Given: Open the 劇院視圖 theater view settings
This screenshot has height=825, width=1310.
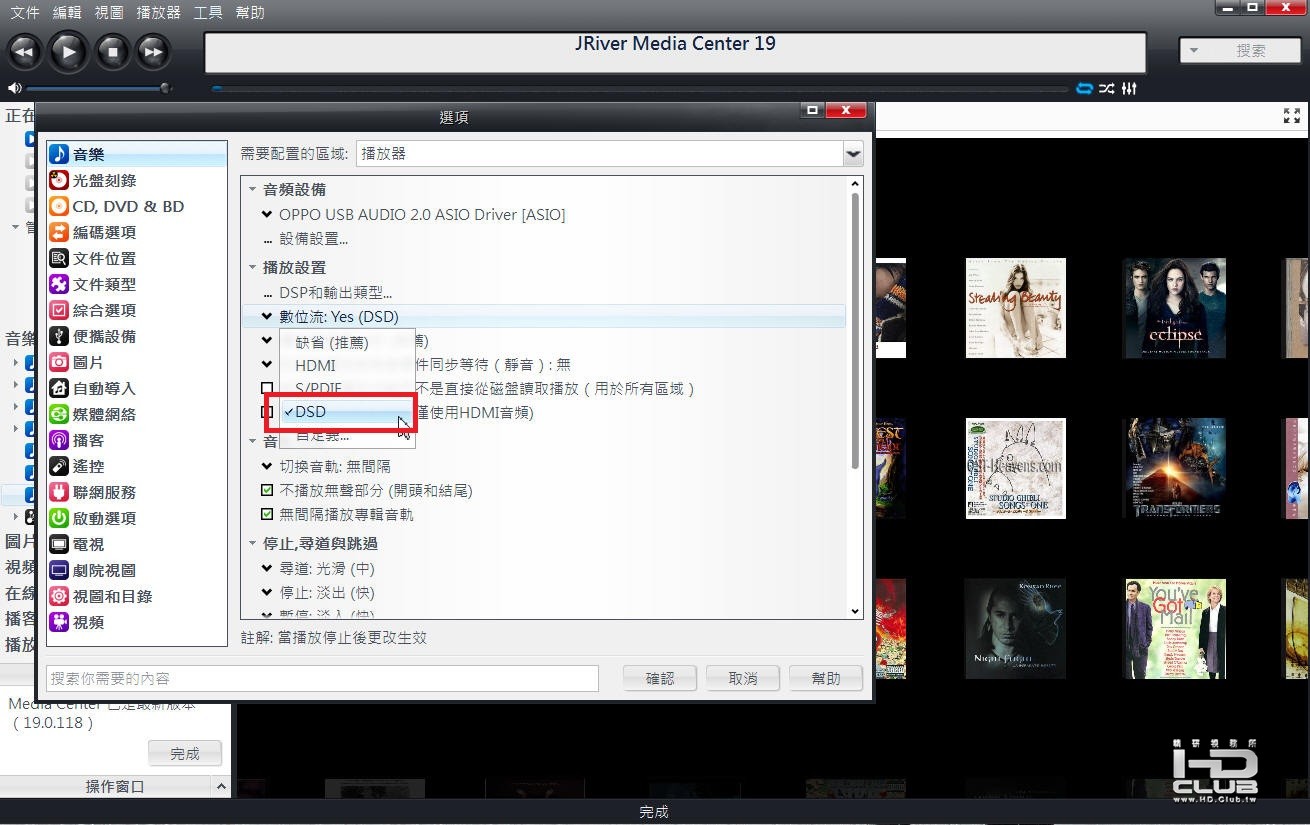Looking at the screenshot, I should click(104, 571).
